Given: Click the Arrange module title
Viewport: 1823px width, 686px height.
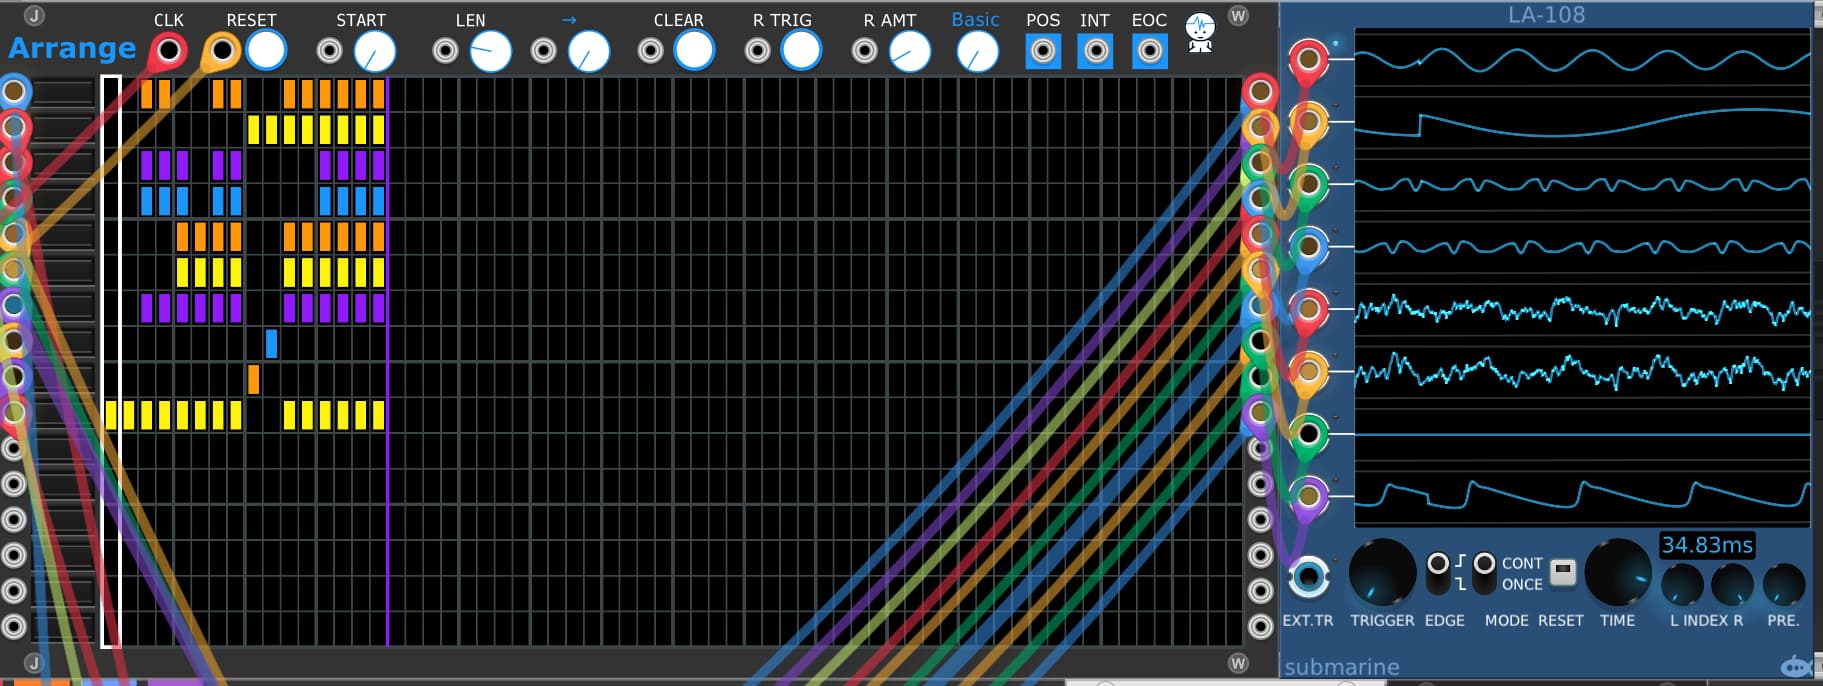Looking at the screenshot, I should click(72, 48).
